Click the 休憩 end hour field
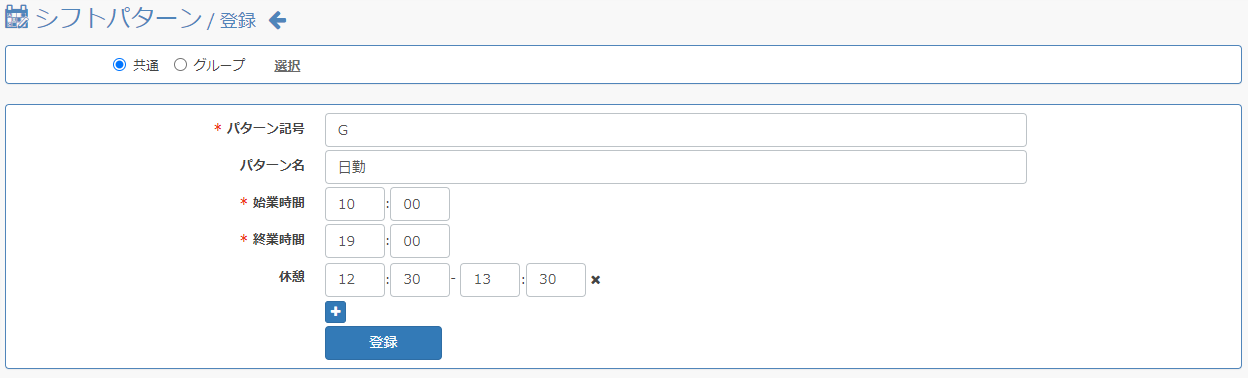Image resolution: width=1248 pixels, height=378 pixels. [x=491, y=280]
